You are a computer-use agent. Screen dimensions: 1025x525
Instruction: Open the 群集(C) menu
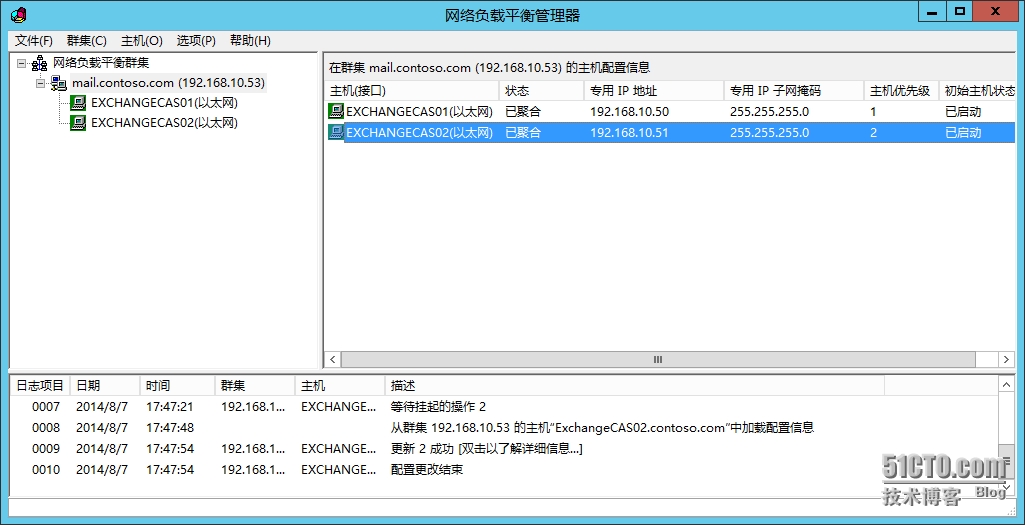[x=86, y=41]
